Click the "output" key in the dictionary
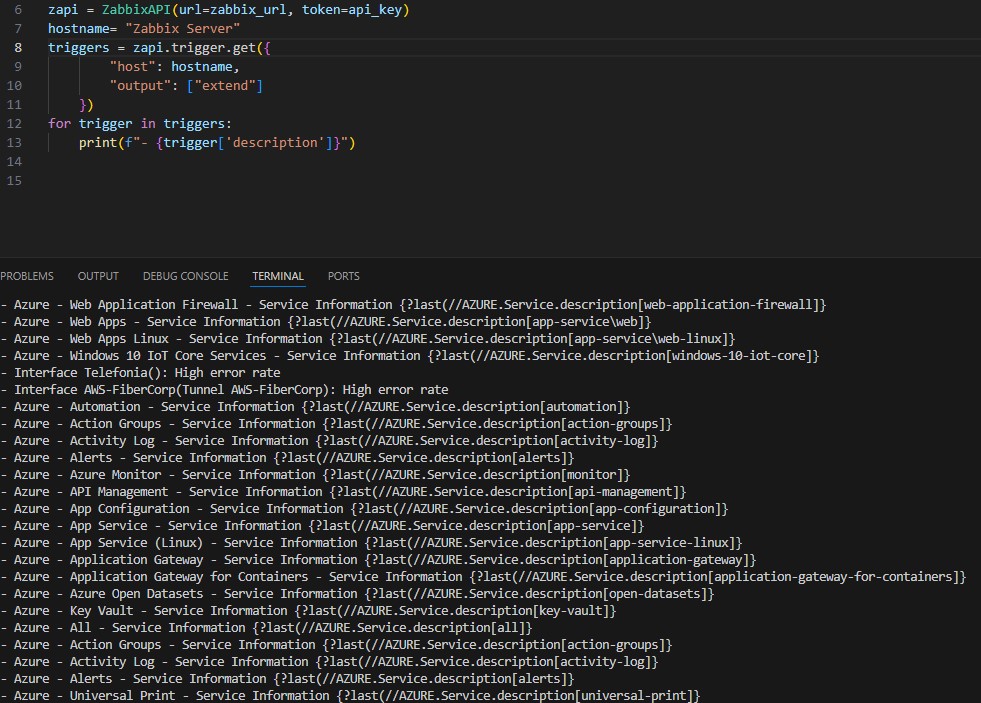The width and height of the screenshot is (981, 703). tap(140, 86)
